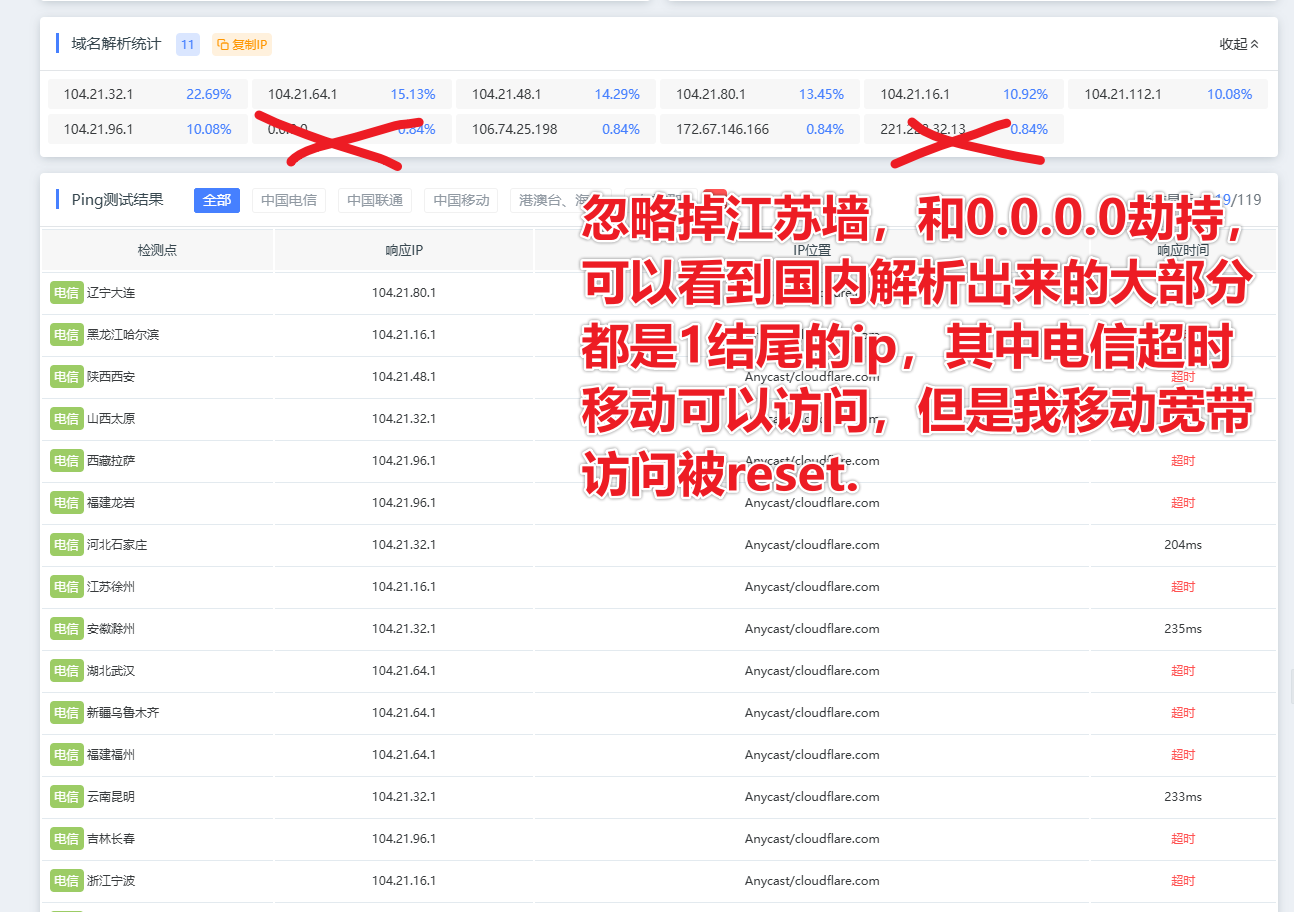Click the 超时 result in 福建龙岩 row
The width and height of the screenshot is (1294, 912).
point(1183,503)
